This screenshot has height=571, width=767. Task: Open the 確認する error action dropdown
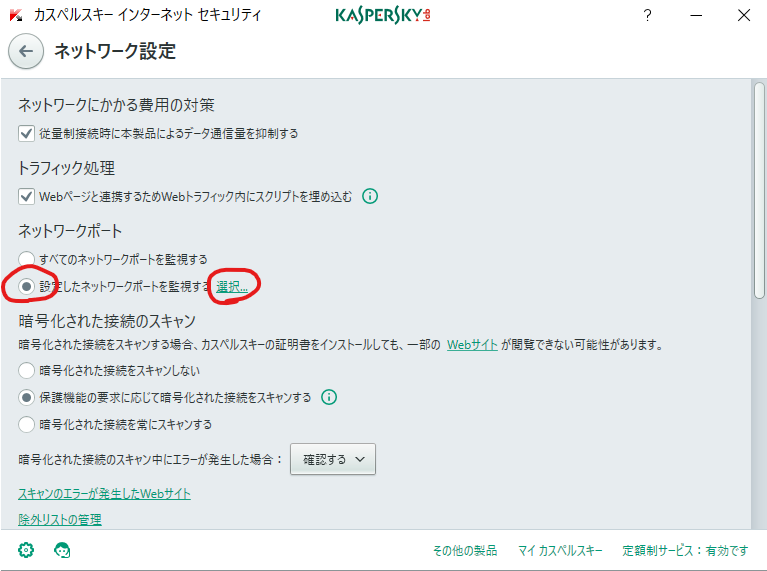(x=333, y=459)
